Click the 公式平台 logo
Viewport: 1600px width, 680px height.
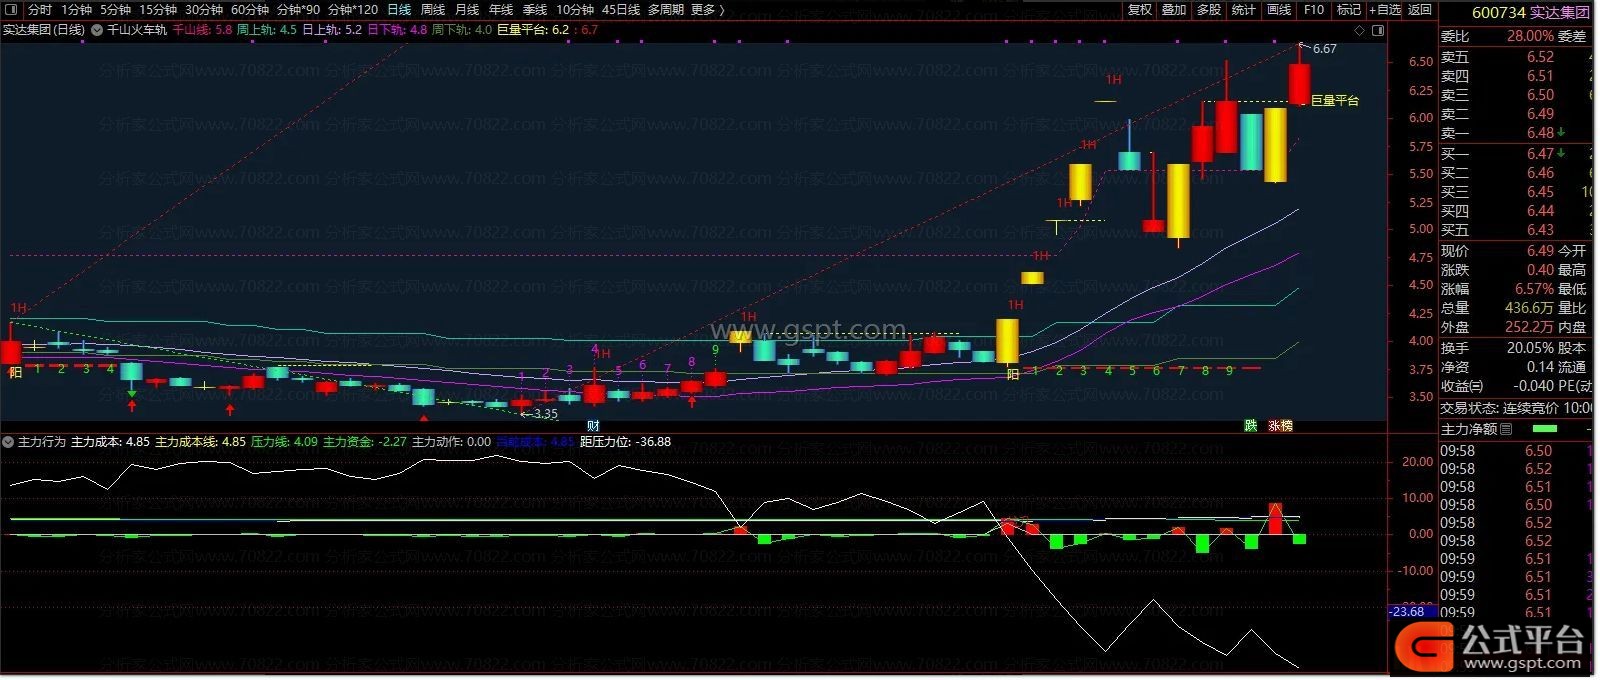(x=1494, y=647)
